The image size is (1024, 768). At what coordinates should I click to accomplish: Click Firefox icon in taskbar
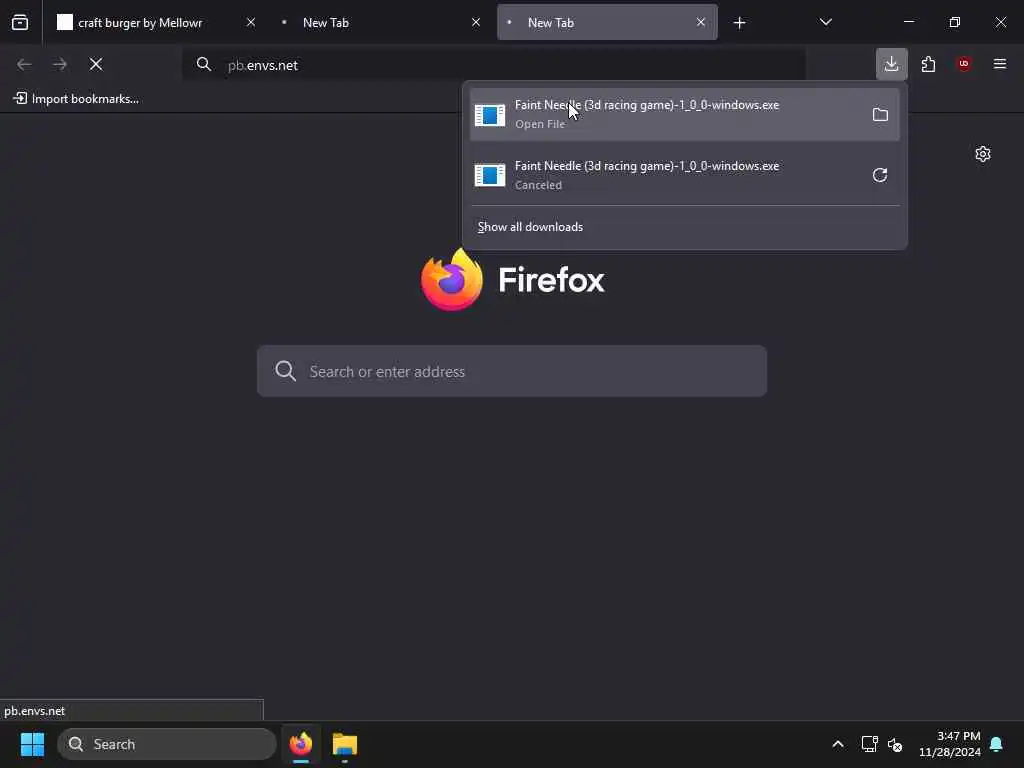click(x=300, y=744)
